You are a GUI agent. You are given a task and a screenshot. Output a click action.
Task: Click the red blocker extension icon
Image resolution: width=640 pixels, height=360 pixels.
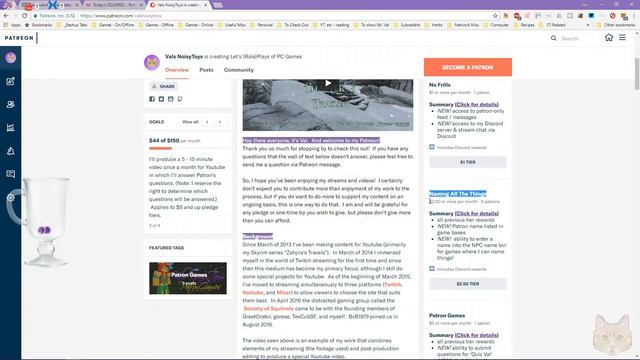pyautogui.click(x=612, y=16)
